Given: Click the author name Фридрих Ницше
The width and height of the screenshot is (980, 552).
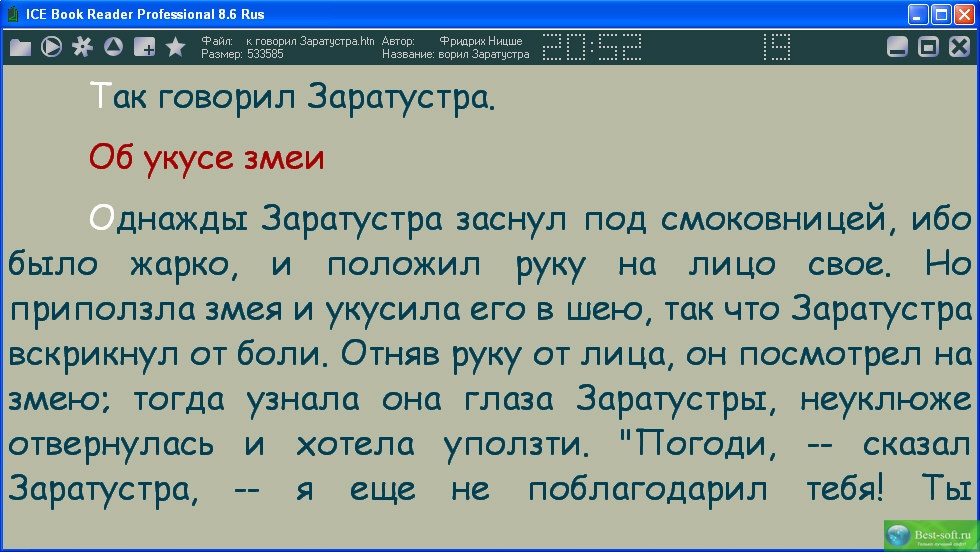Looking at the screenshot, I should [481, 41].
